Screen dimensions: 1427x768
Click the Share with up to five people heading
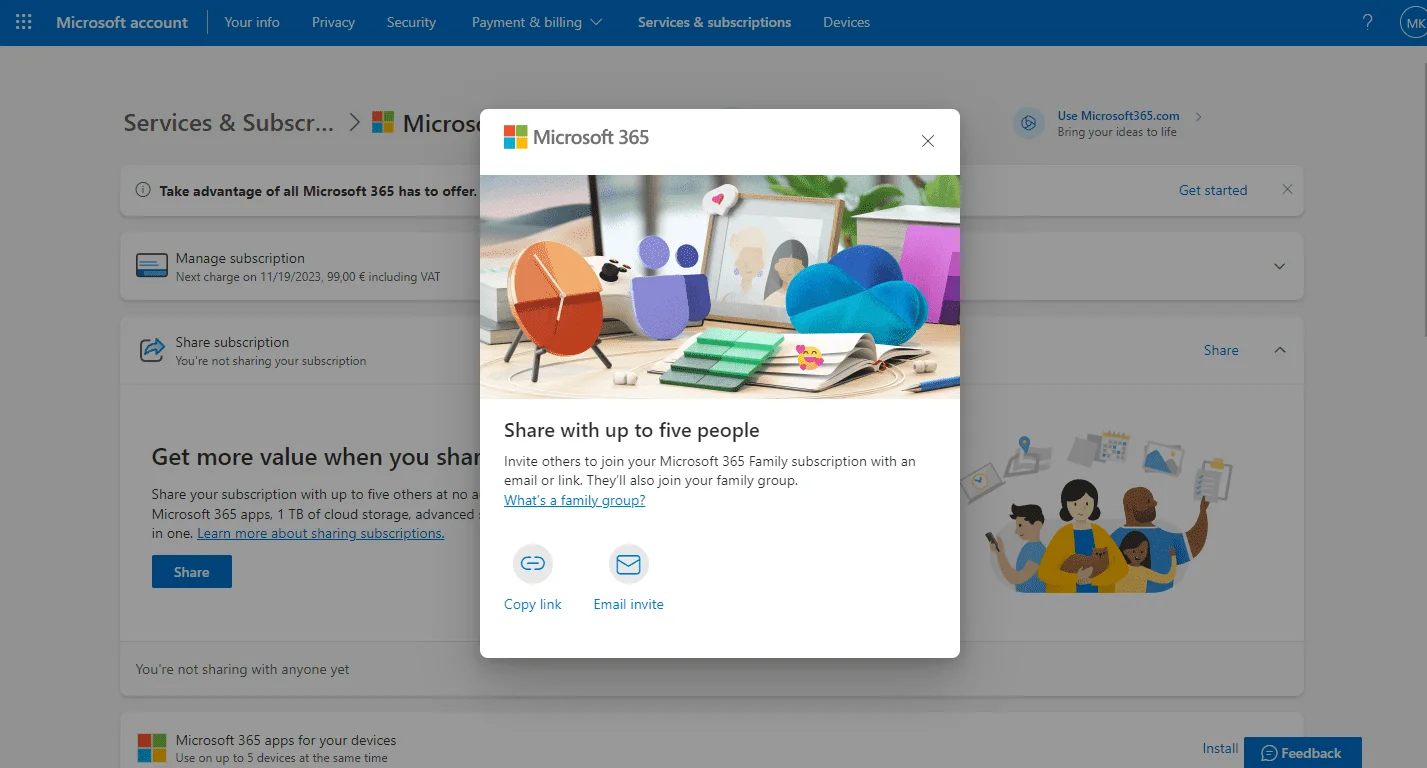pos(632,430)
